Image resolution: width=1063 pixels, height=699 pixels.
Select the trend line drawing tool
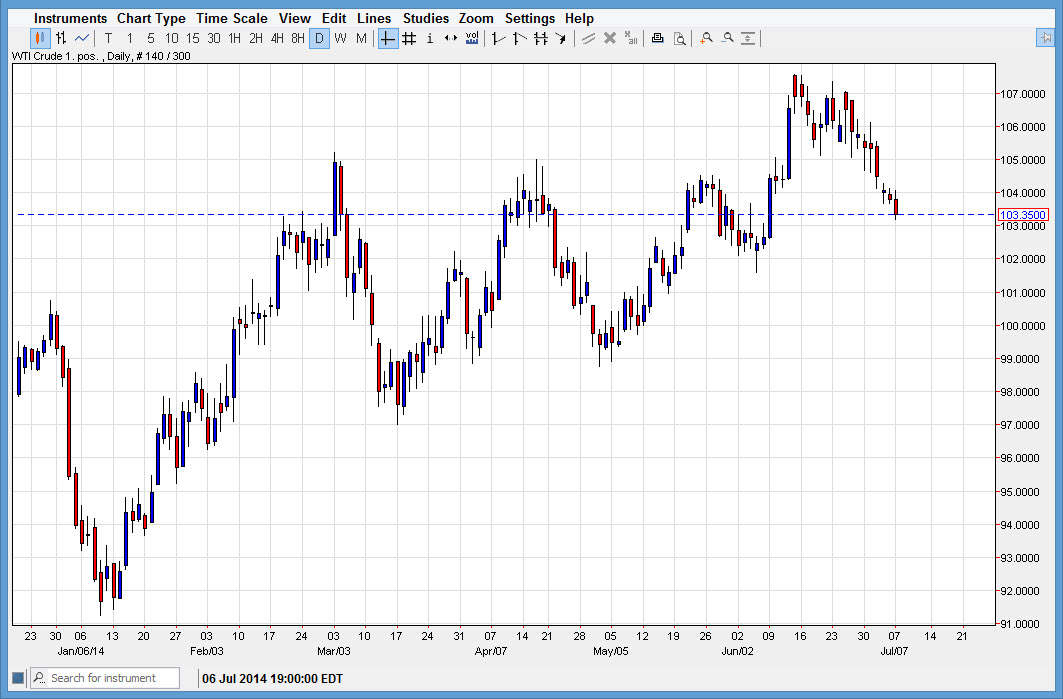(x=497, y=38)
